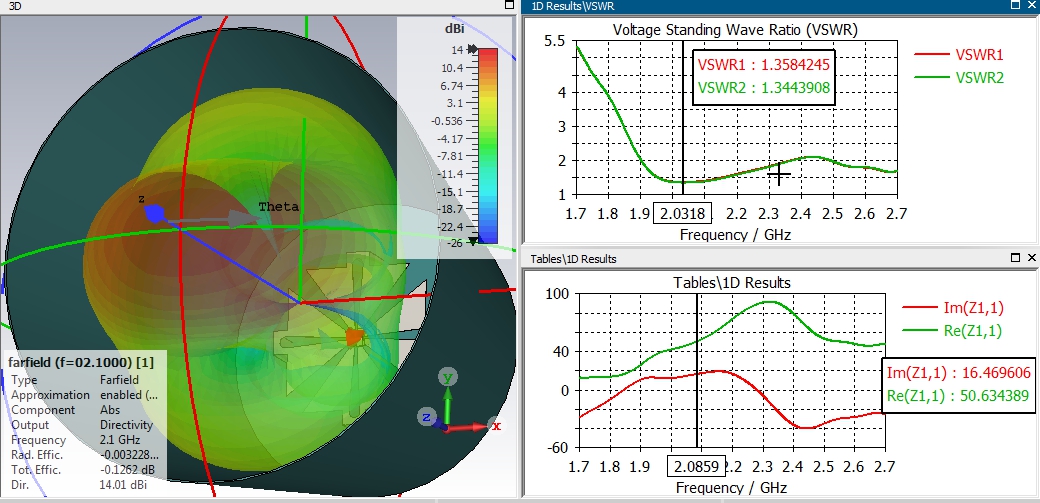
Task: Click the farfield (f=02.1000) [1] title
Action: 81,362
